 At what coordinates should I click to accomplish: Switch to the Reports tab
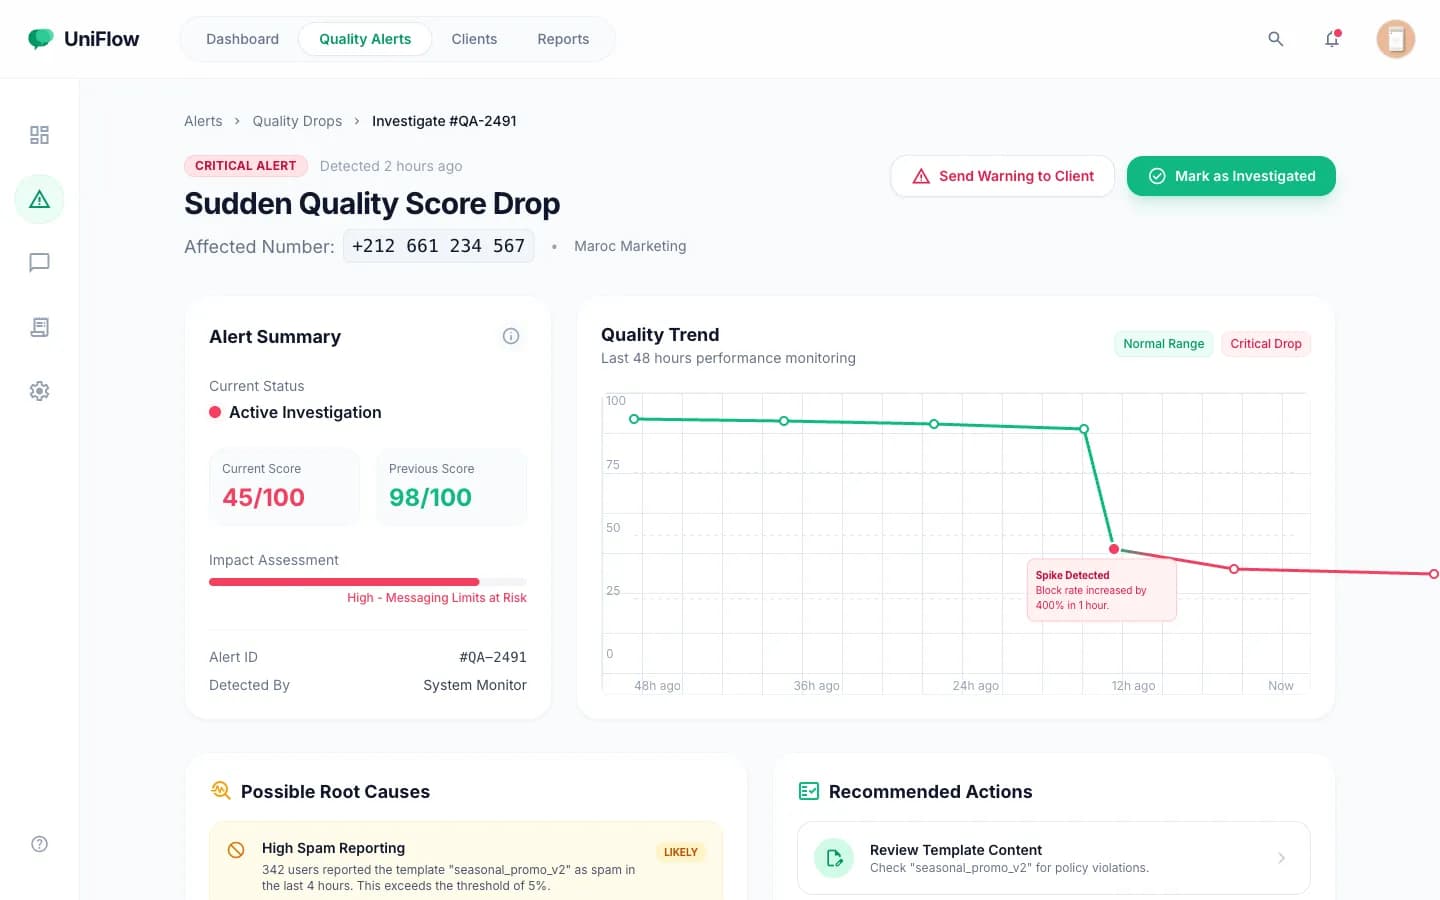click(x=563, y=39)
